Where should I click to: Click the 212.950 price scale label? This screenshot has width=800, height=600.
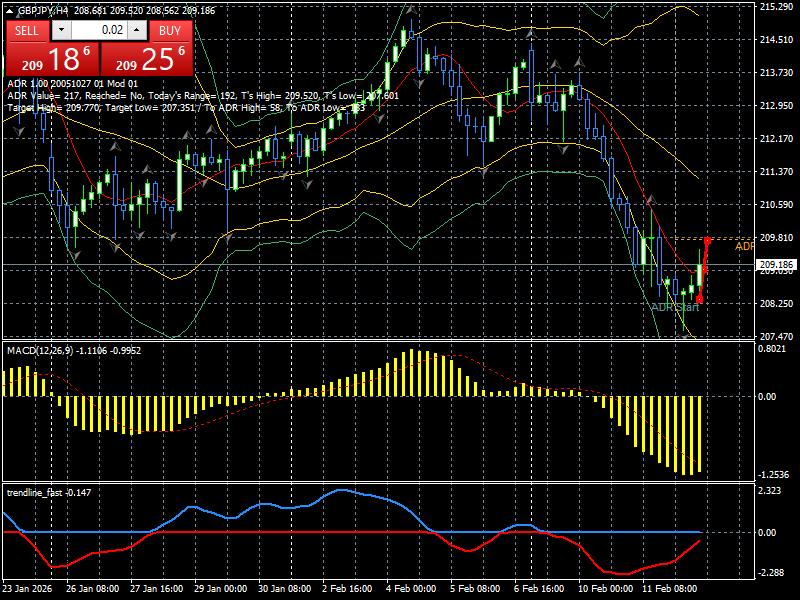(x=776, y=106)
